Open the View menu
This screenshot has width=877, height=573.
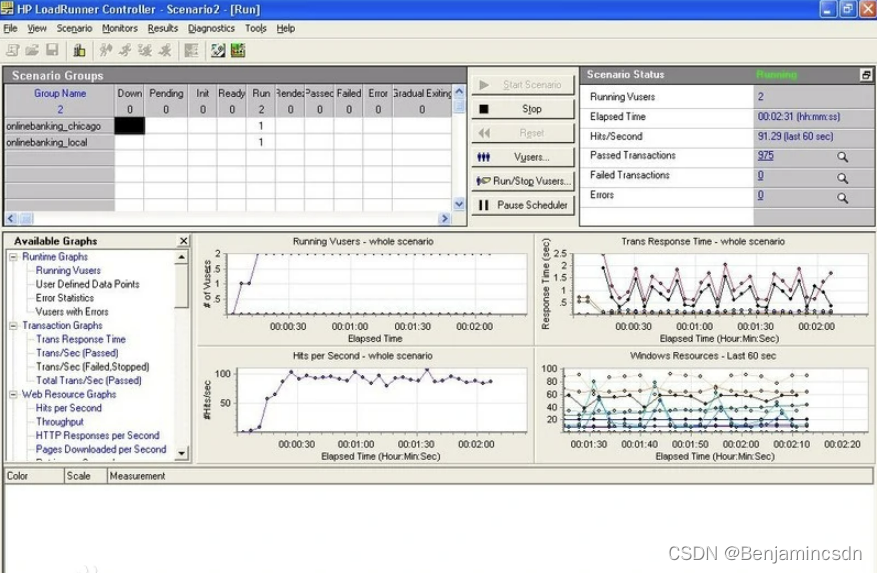click(x=37, y=28)
